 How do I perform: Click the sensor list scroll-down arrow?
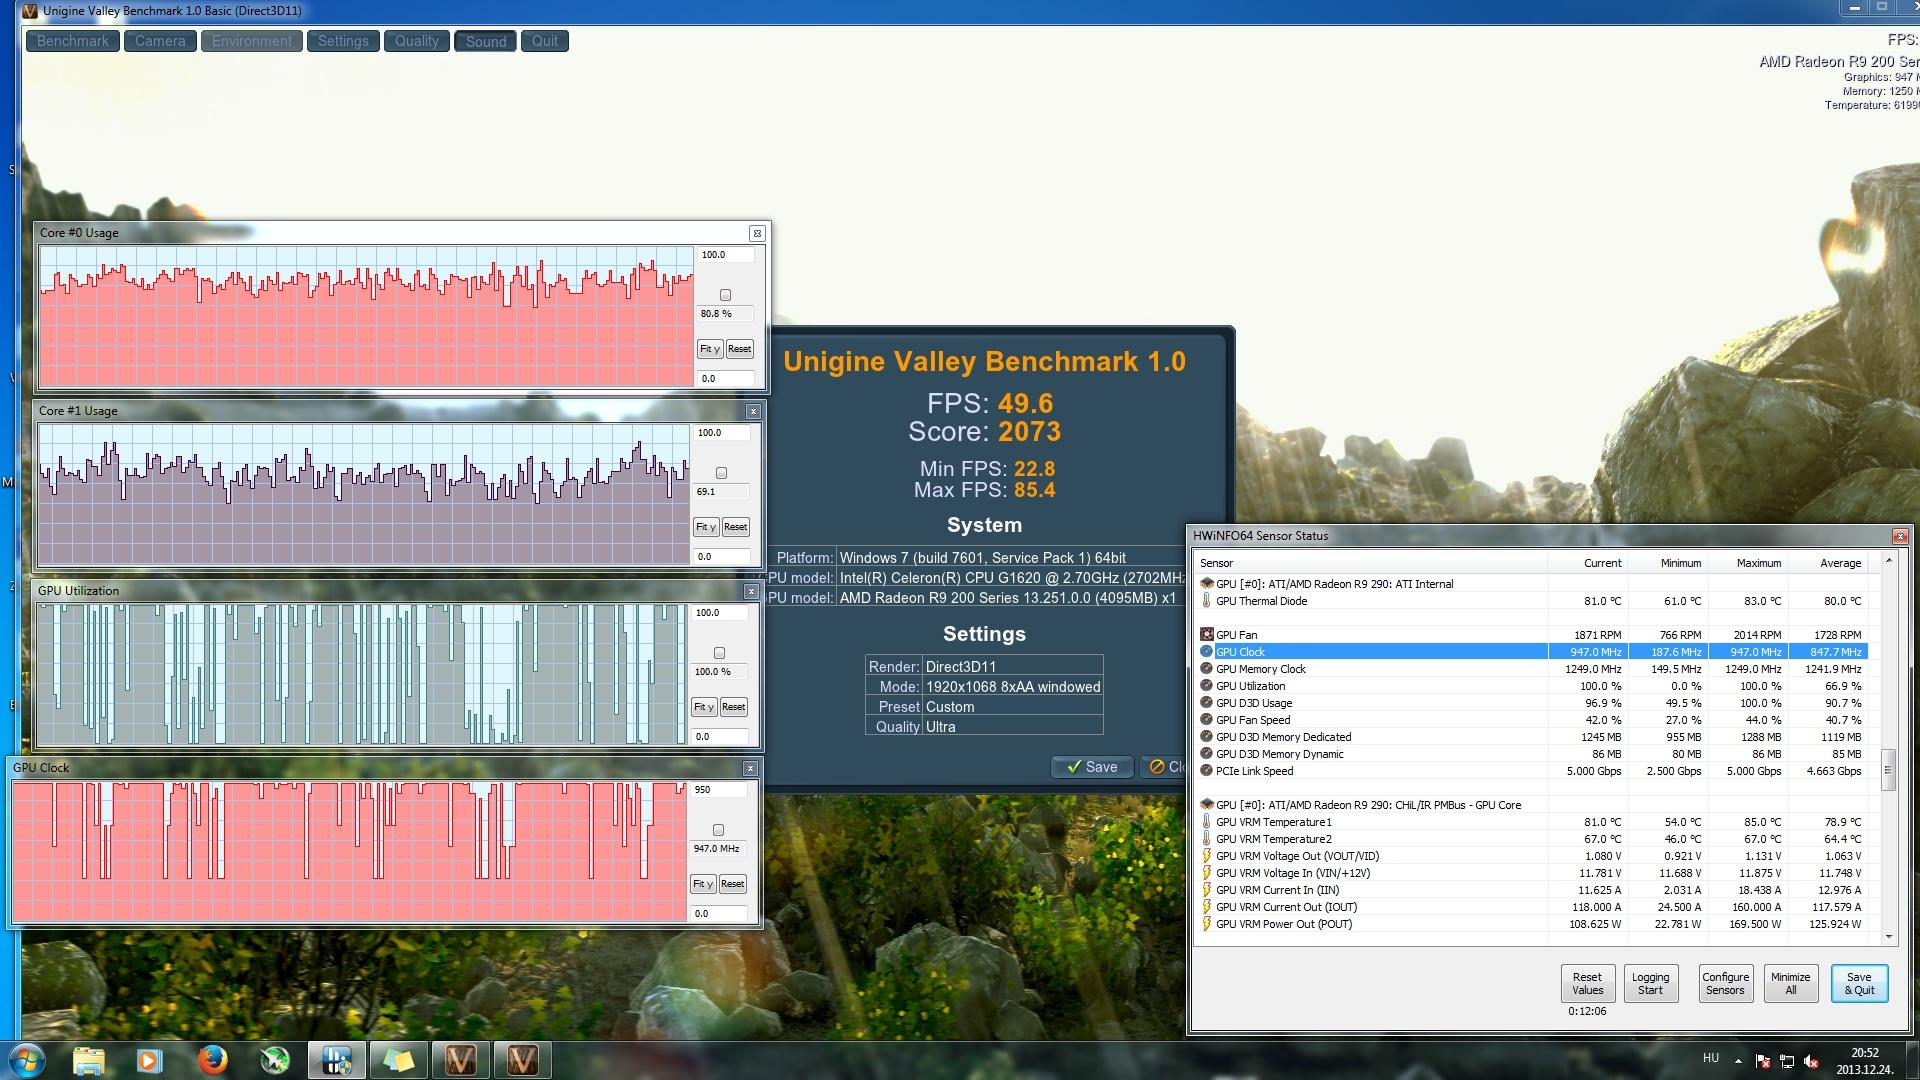[1888, 937]
